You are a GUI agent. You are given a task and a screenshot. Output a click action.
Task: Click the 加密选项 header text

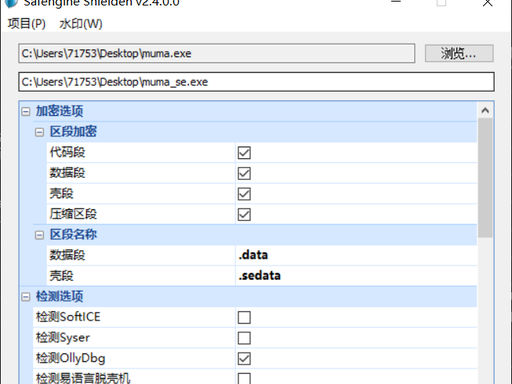tap(59, 111)
